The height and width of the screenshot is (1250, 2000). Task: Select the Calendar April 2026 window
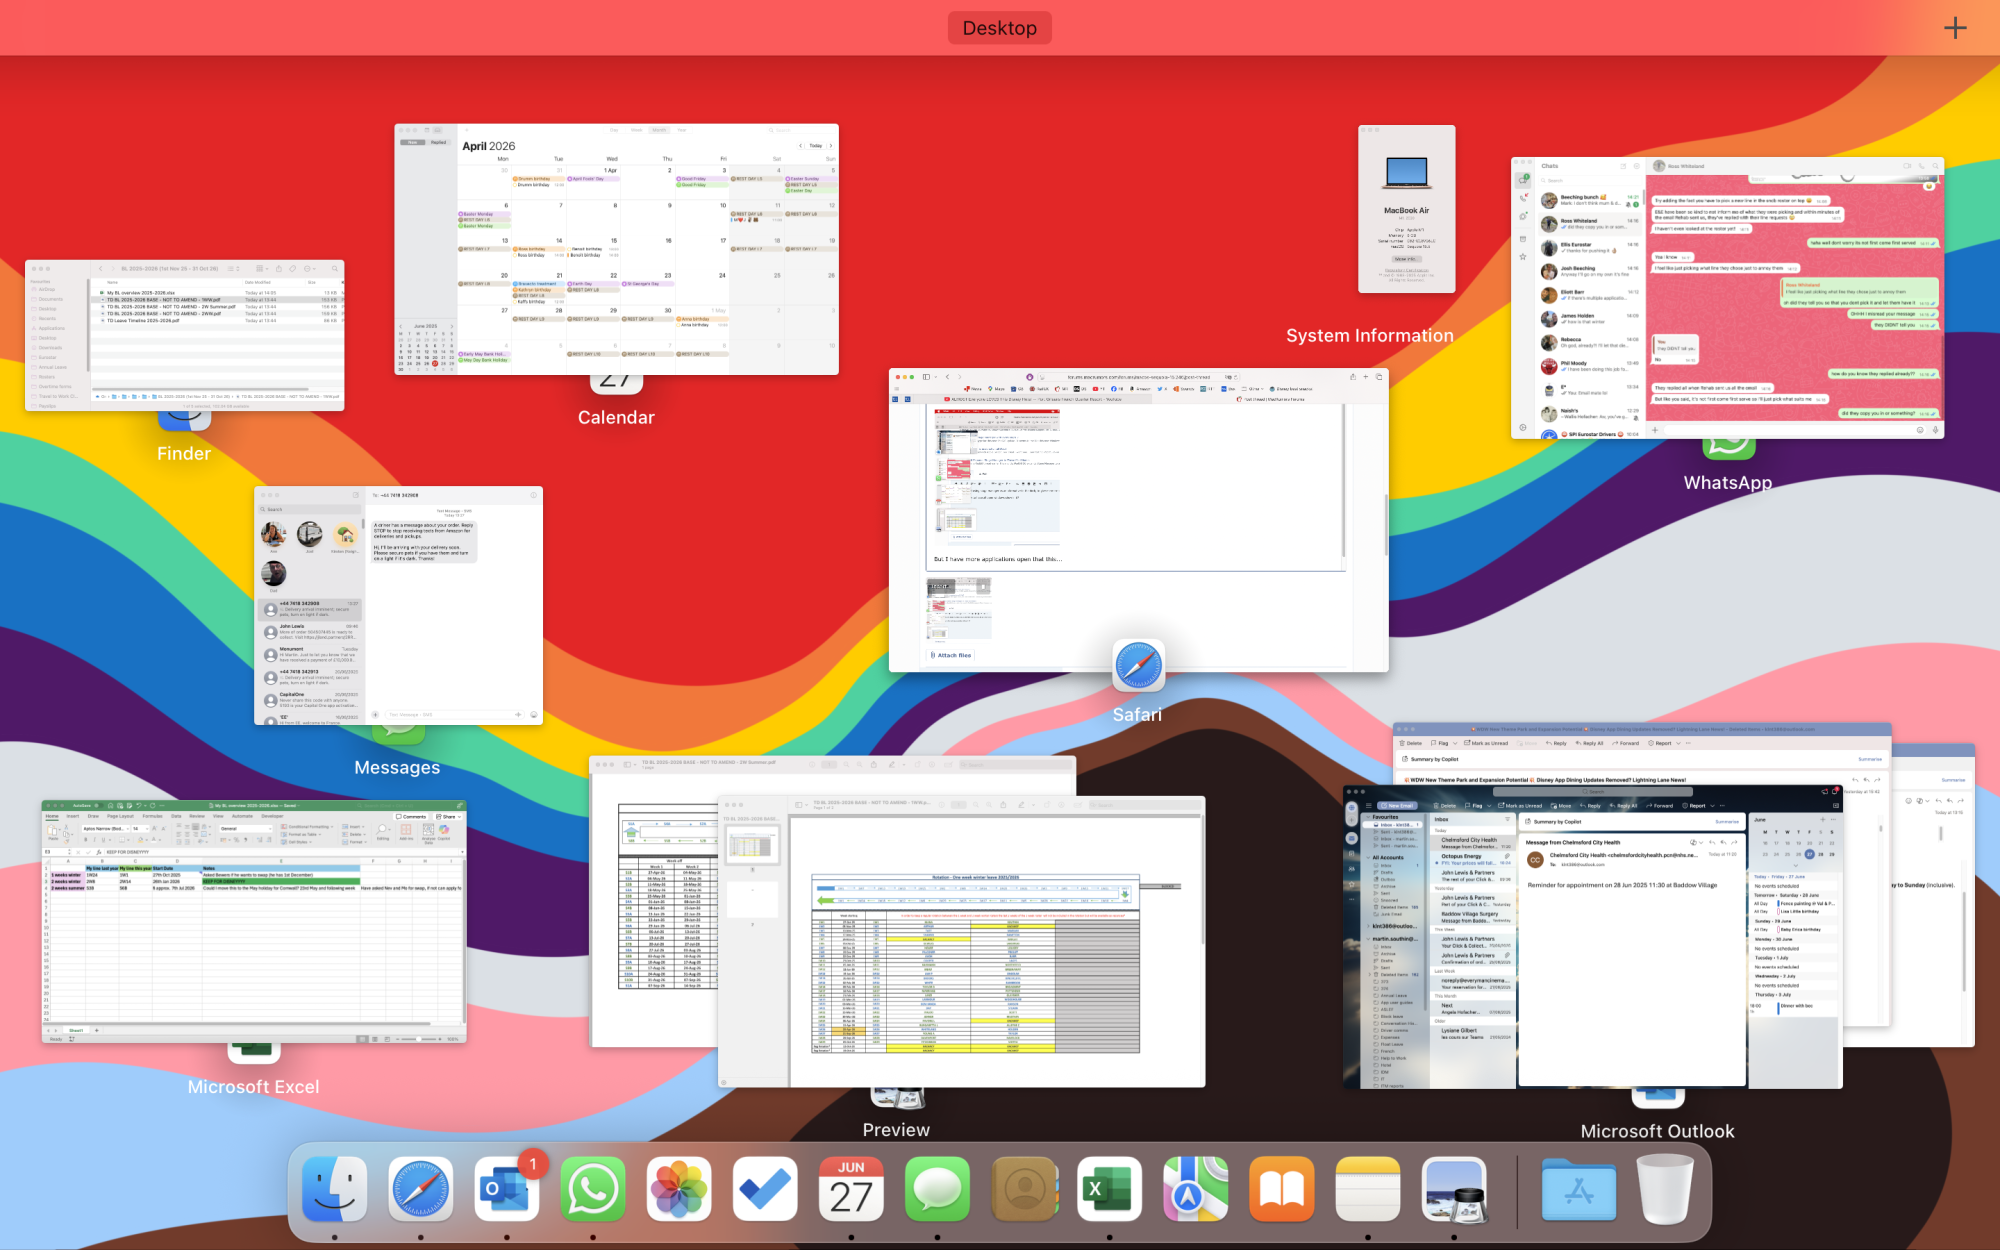tap(616, 250)
